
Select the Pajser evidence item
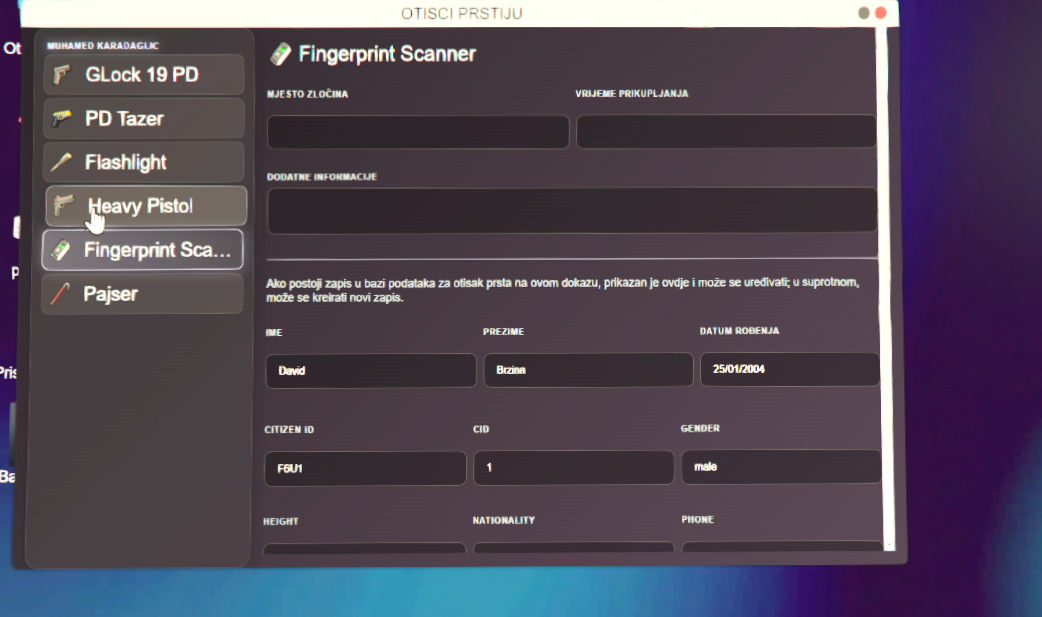[x=142, y=293]
